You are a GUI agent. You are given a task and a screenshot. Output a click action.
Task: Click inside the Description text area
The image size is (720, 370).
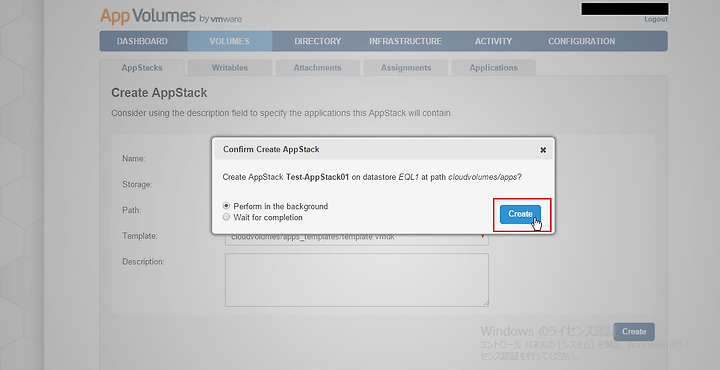[x=357, y=280]
